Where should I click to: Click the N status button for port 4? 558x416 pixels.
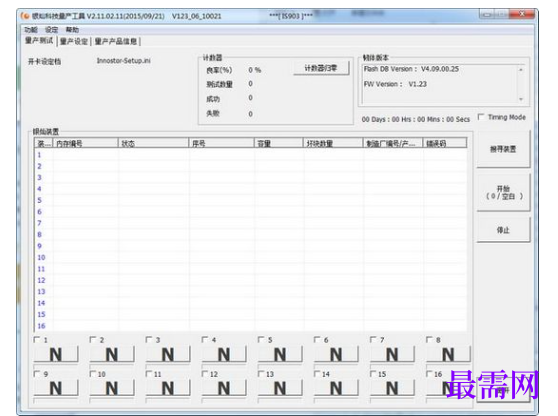[x=224, y=354]
